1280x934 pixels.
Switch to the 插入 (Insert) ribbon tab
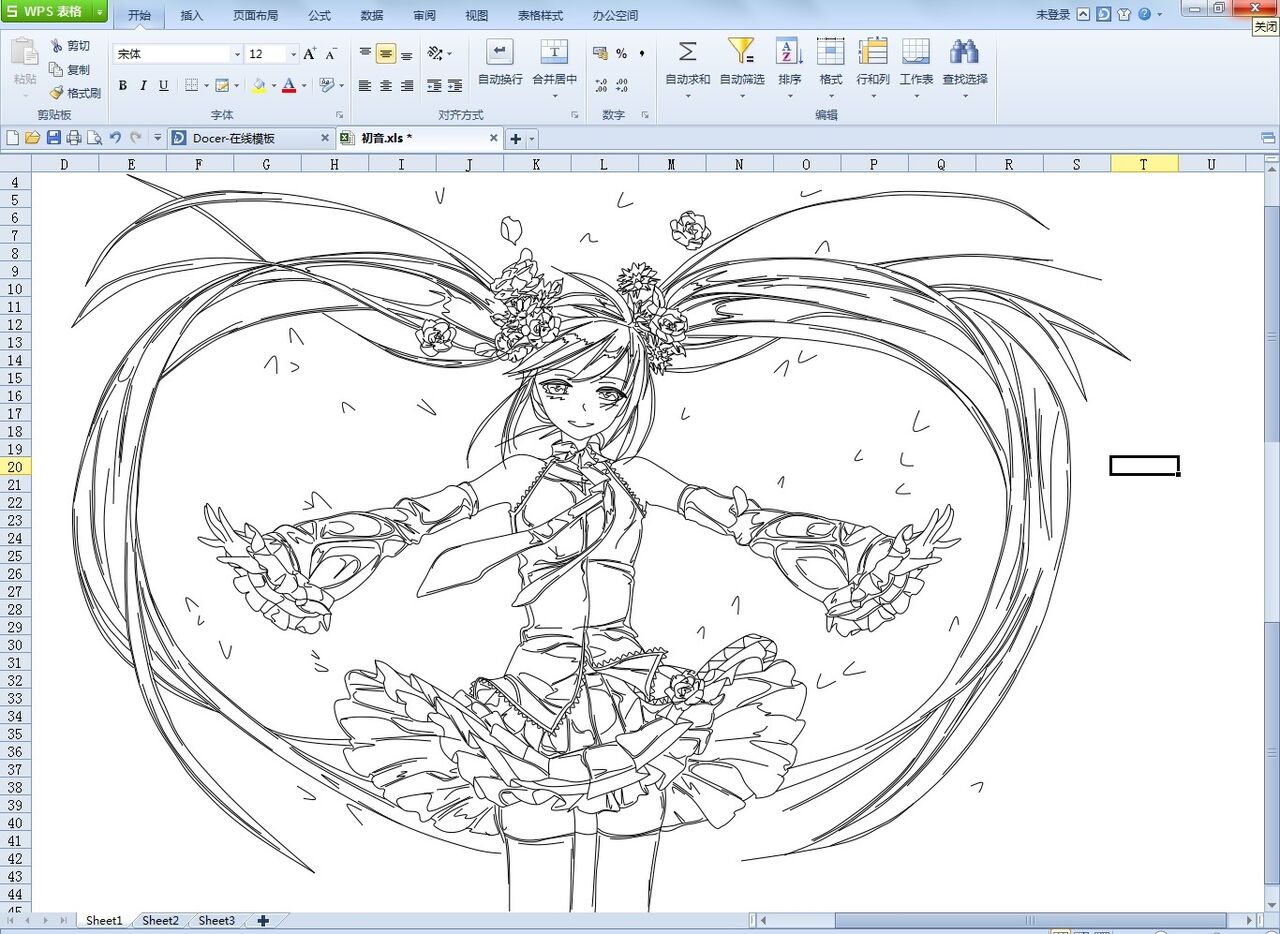[x=192, y=16]
